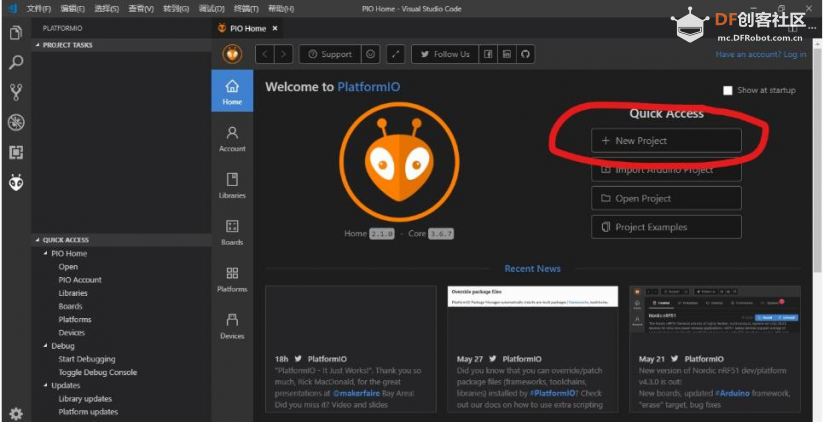The image size is (823, 422).
Task: Open Account in PIO Home sidebar
Action: (232, 139)
